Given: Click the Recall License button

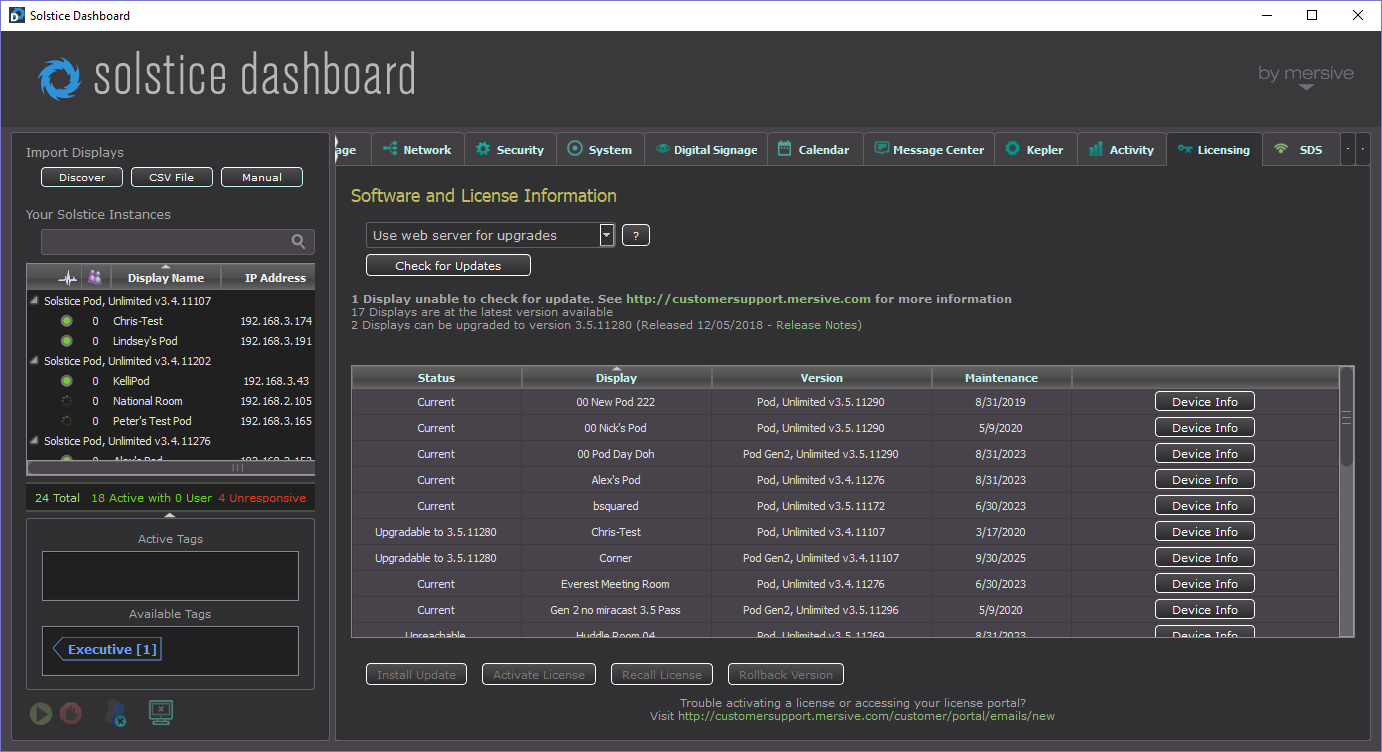Looking at the screenshot, I should tap(662, 674).
